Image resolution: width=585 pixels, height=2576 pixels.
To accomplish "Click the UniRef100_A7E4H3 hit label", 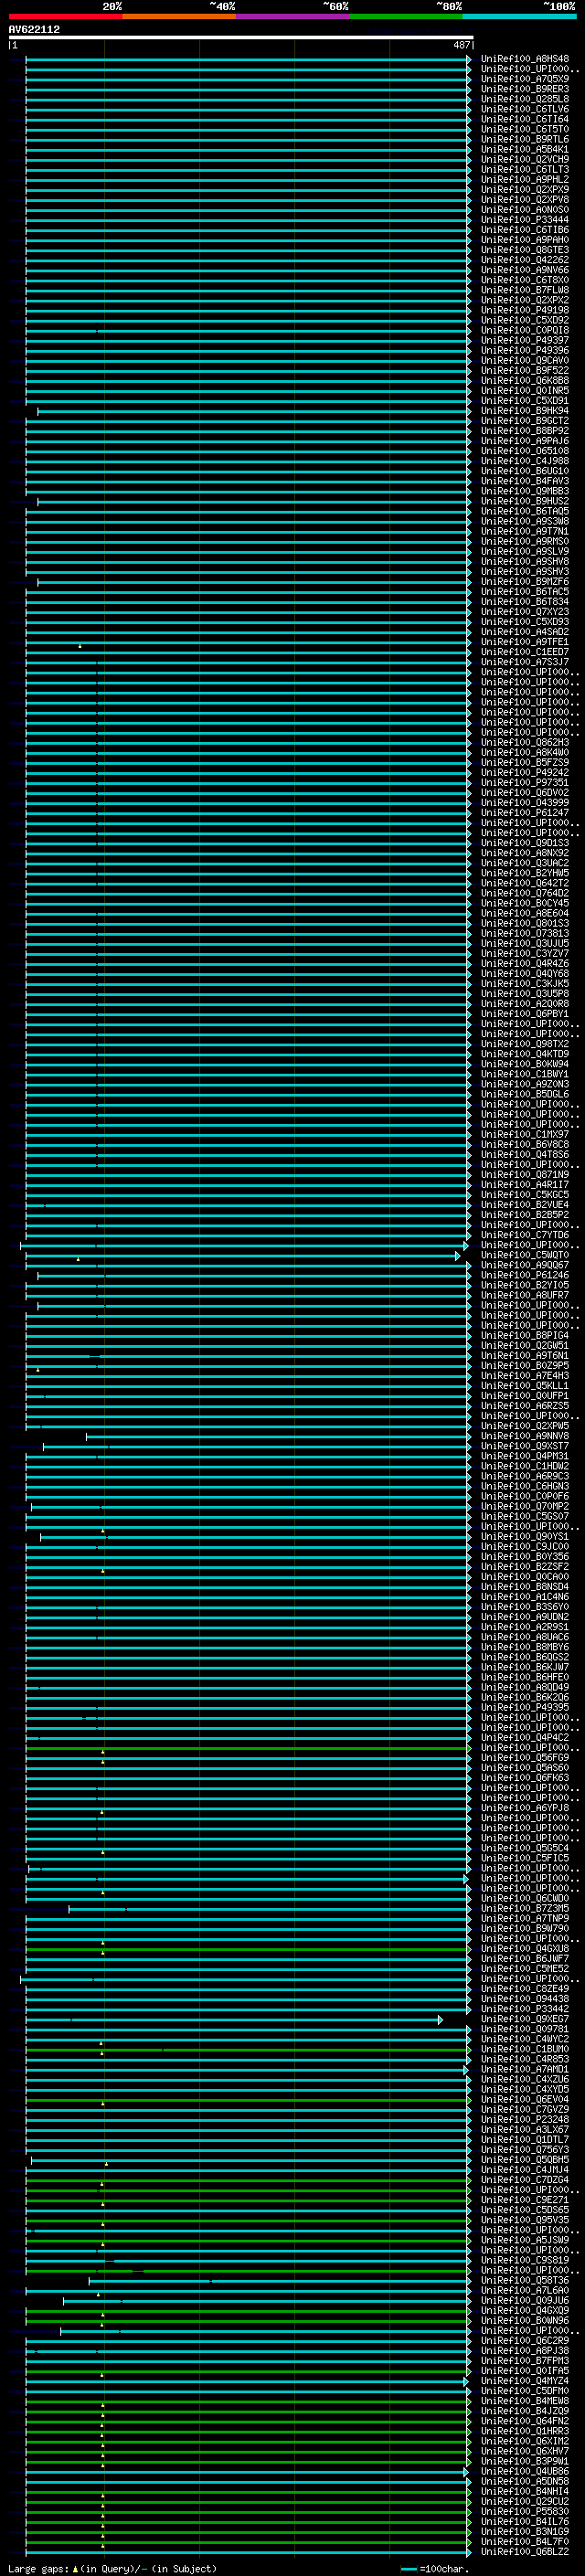I will coord(524,1375).
